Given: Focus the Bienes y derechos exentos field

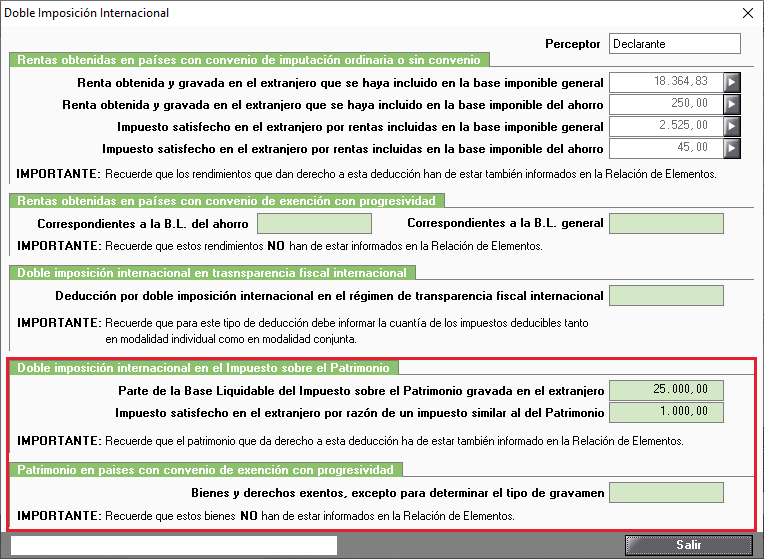Looking at the screenshot, I should pos(666,492).
